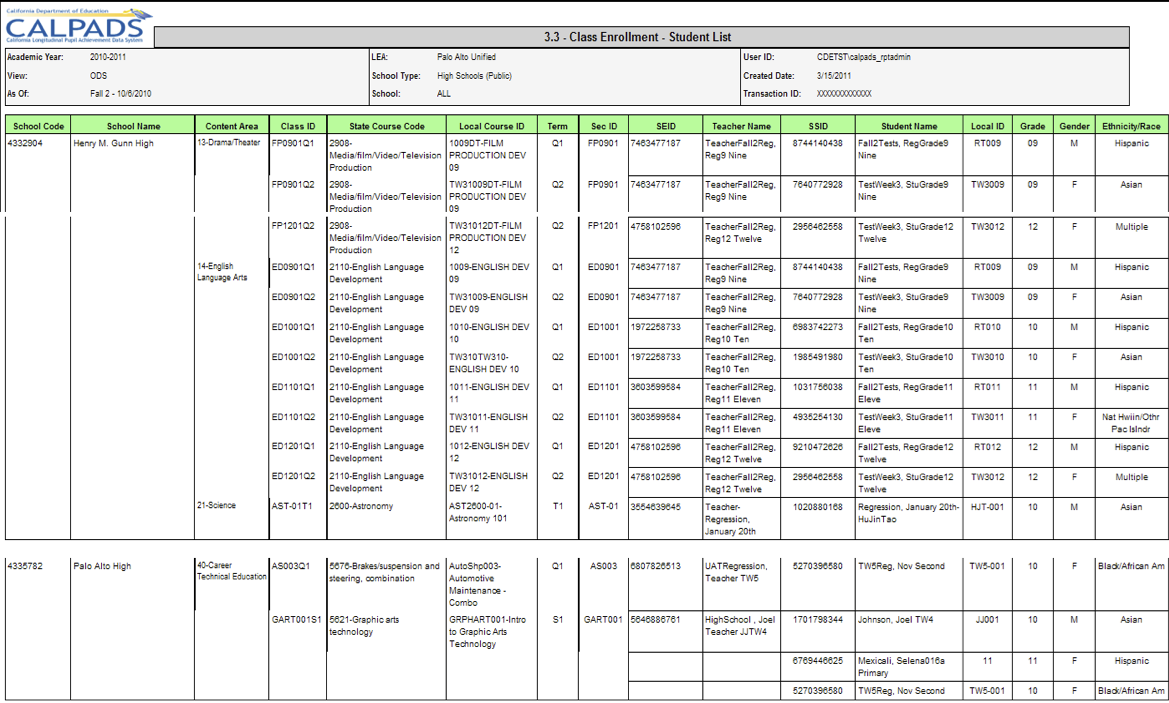Click the SEID column header

pos(665,126)
